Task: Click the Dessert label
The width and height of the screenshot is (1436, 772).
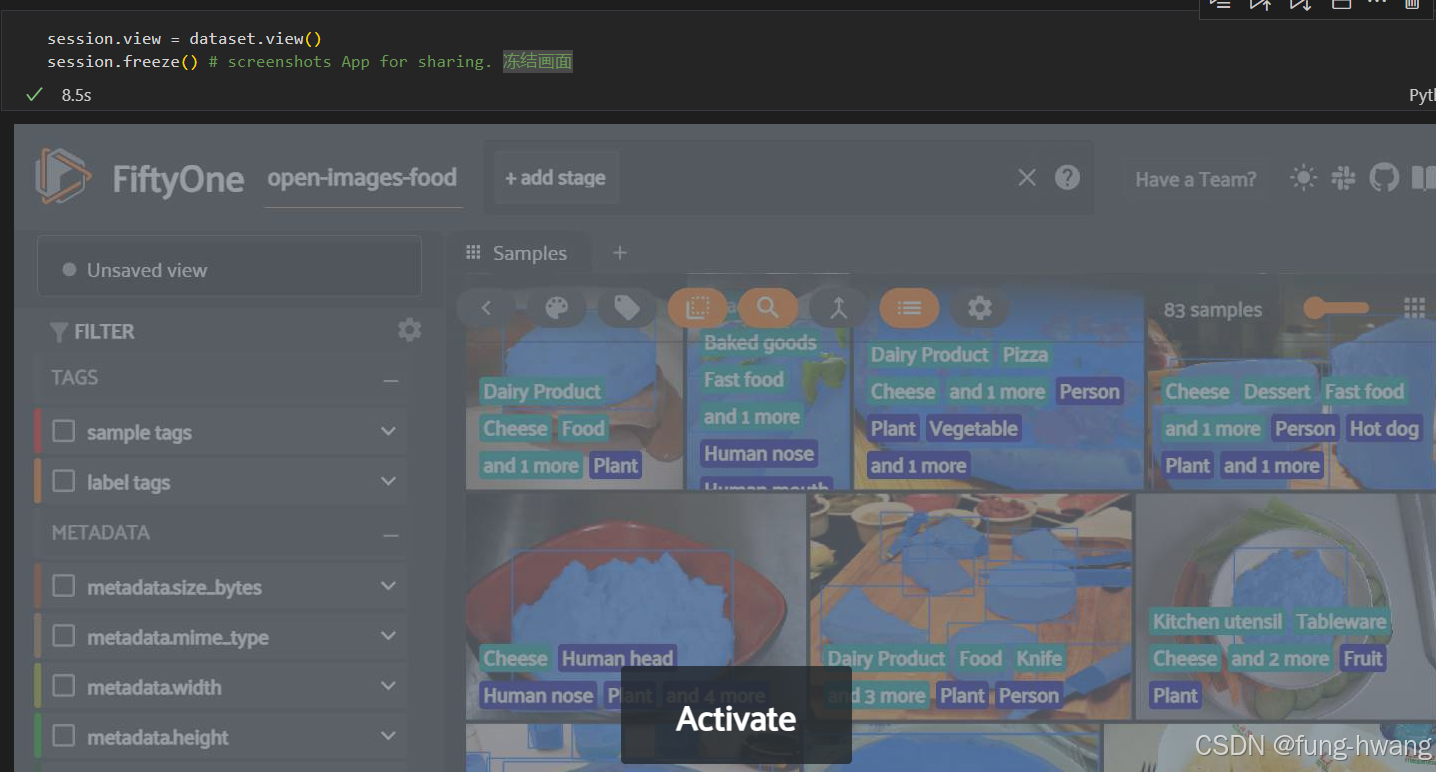Action: (x=1277, y=391)
